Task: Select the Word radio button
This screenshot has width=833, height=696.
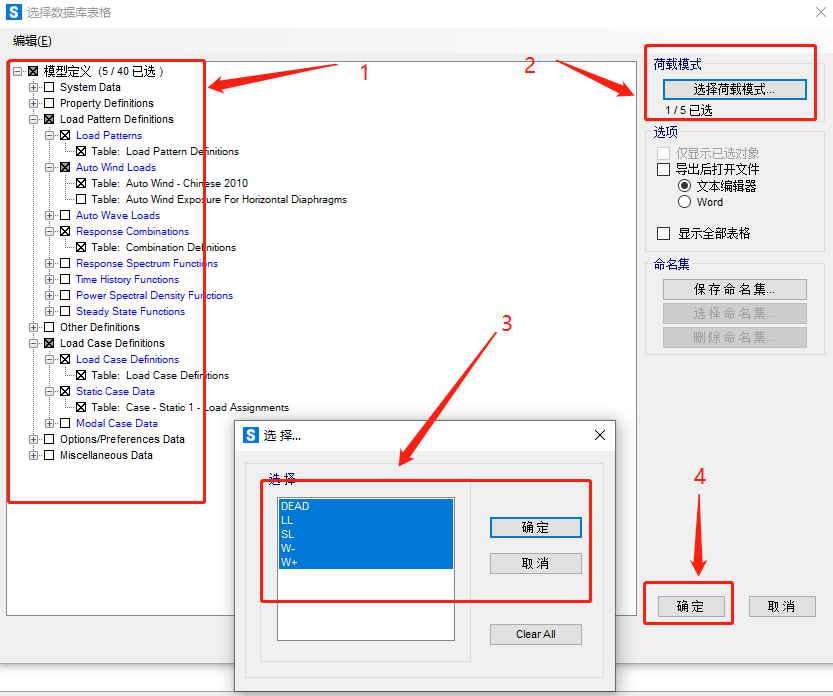Action: [684, 202]
